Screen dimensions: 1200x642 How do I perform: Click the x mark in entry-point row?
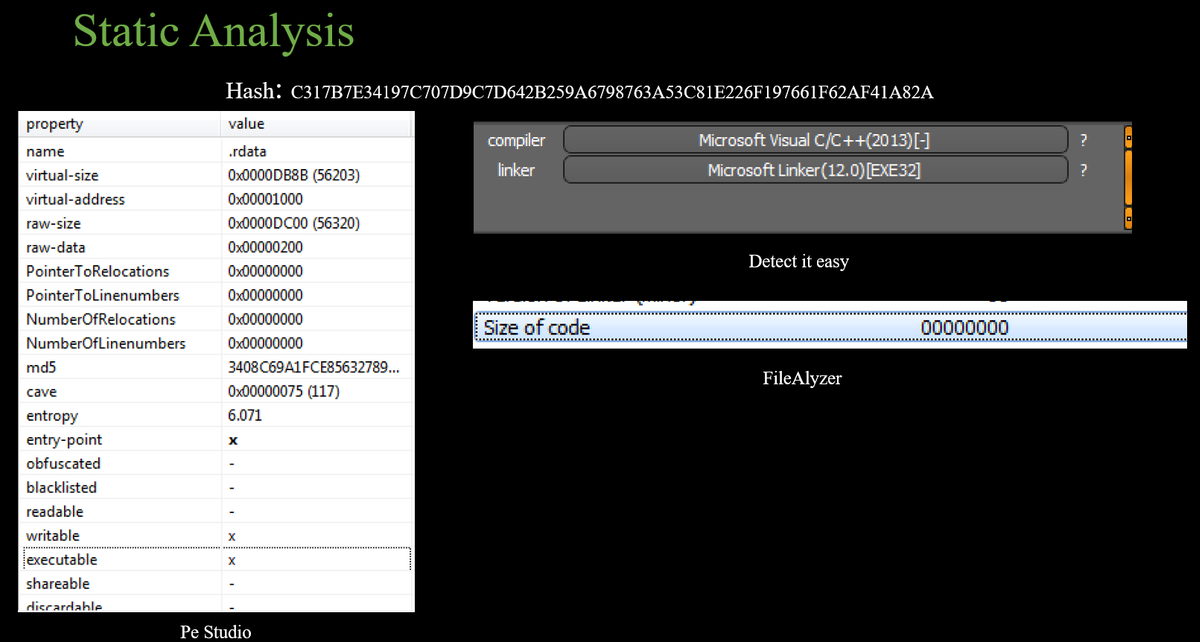pos(232,441)
